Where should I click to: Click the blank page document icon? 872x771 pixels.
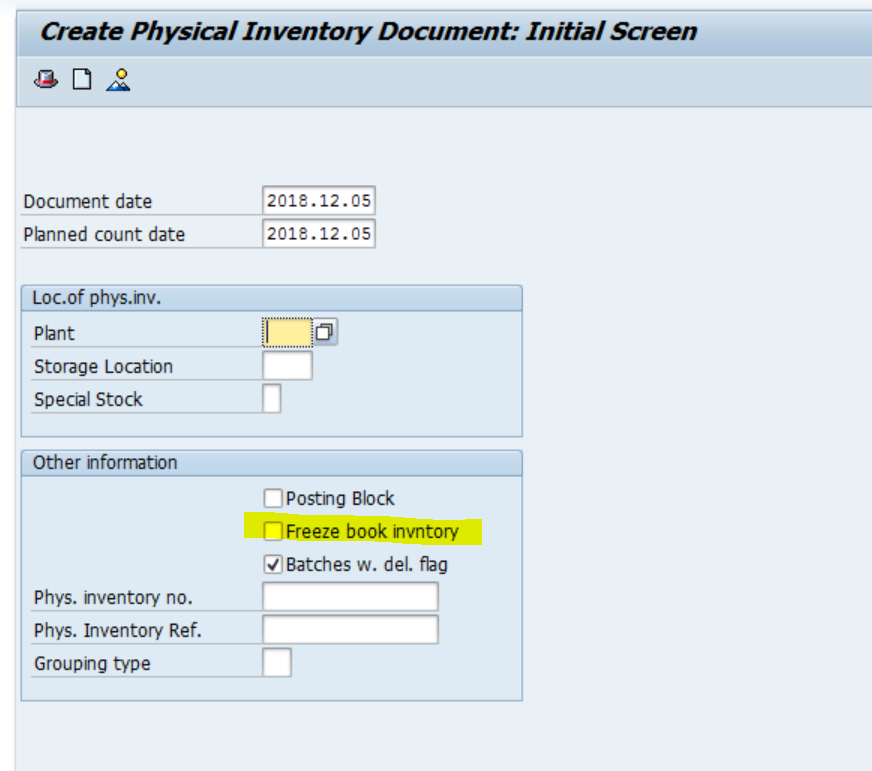[82, 80]
